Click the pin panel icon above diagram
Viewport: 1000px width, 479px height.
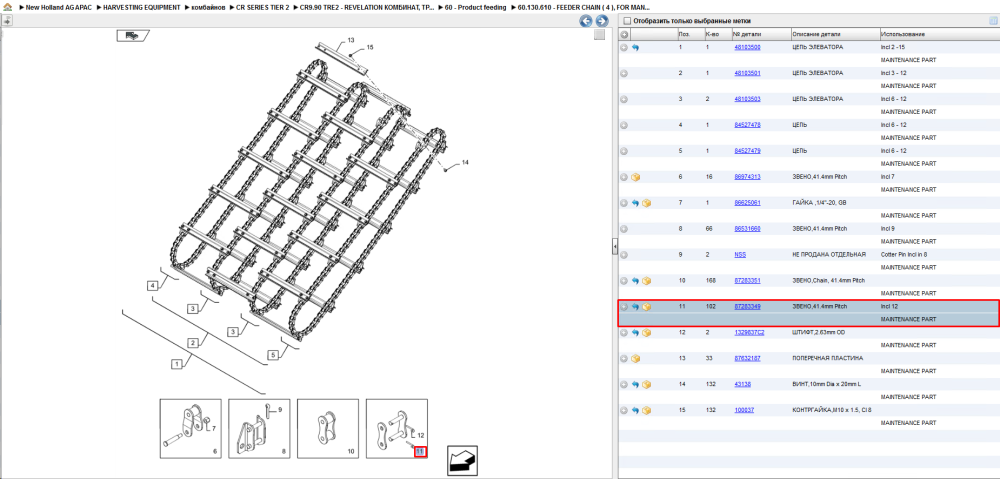[7, 21]
